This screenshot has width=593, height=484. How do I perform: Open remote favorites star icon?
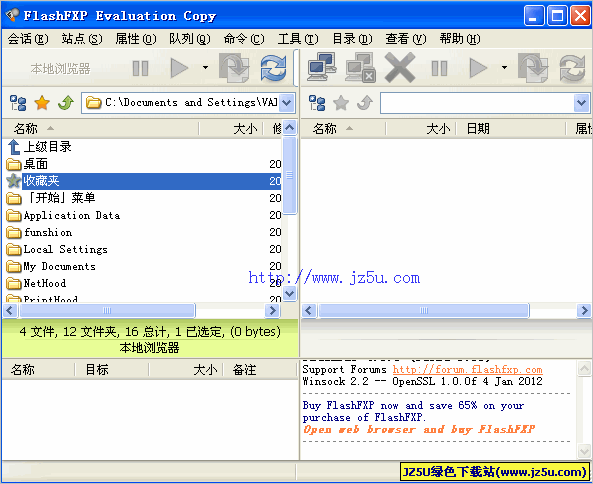(x=341, y=102)
